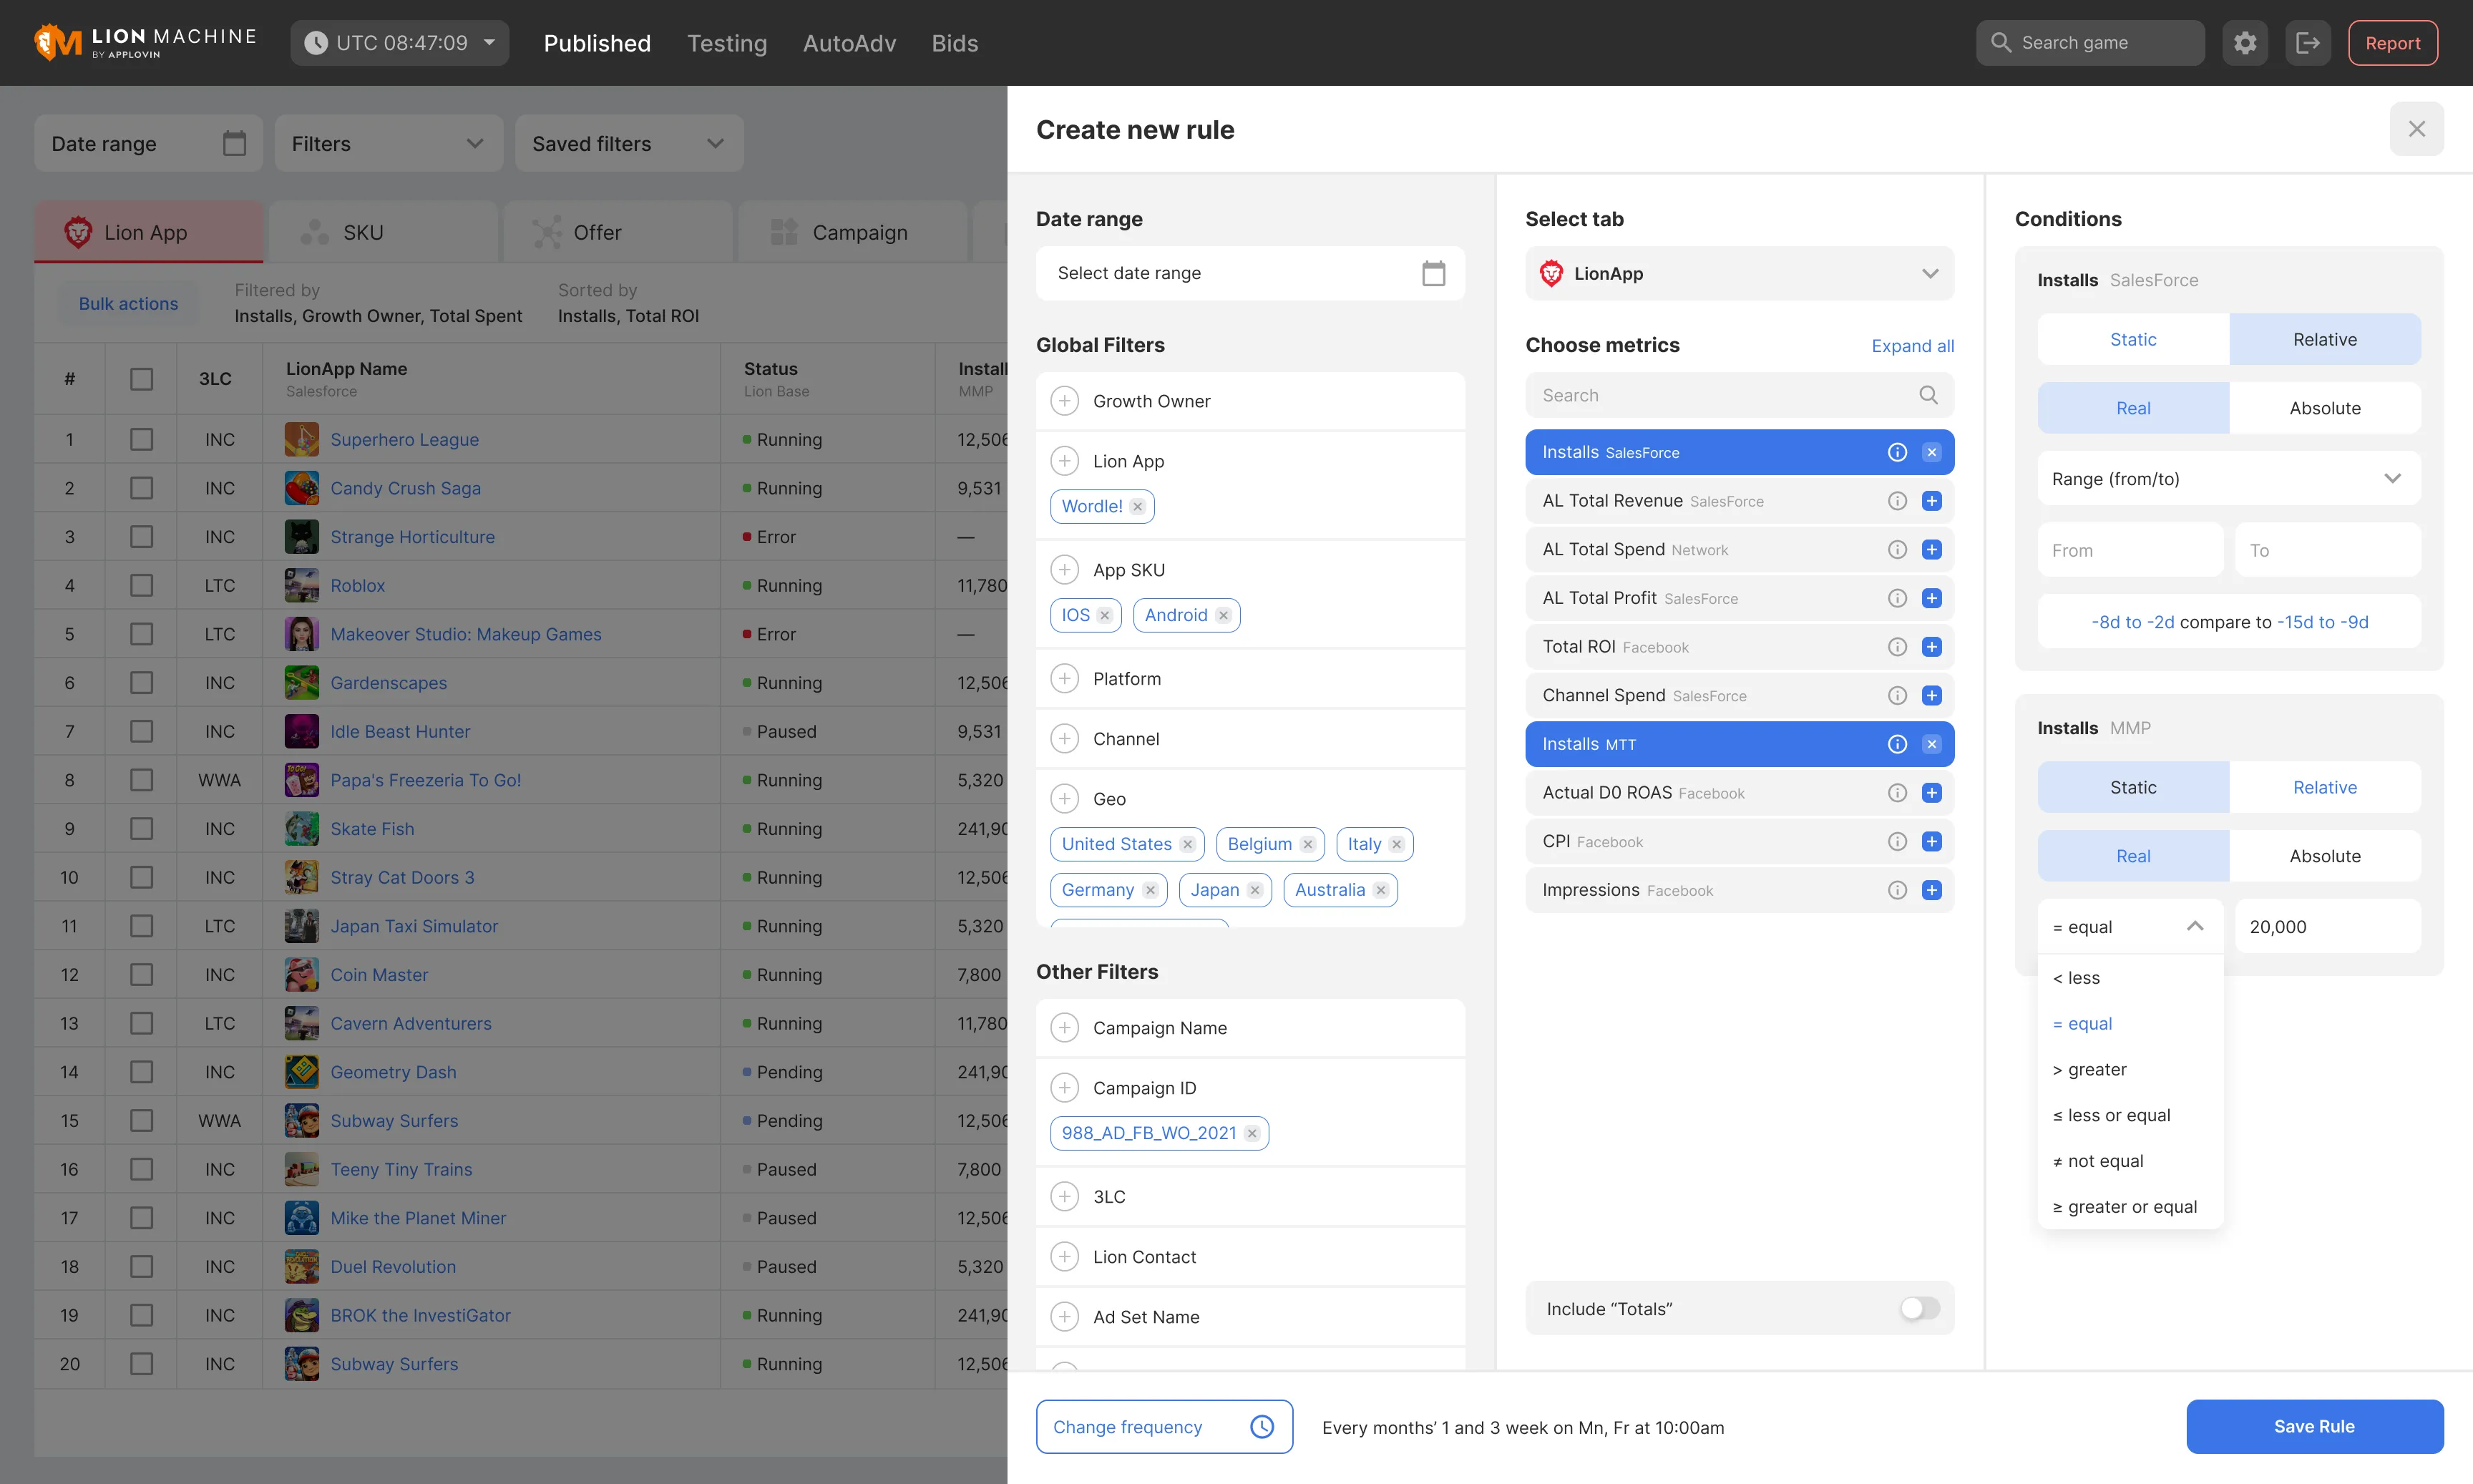Click the Search game field
The width and height of the screenshot is (2473, 1484).
[2090, 43]
